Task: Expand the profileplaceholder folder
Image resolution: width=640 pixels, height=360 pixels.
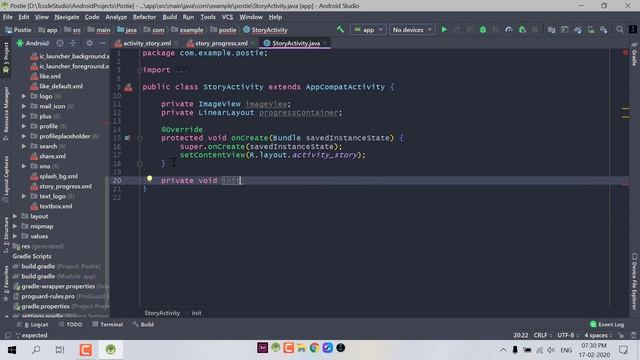Action: coord(24,136)
